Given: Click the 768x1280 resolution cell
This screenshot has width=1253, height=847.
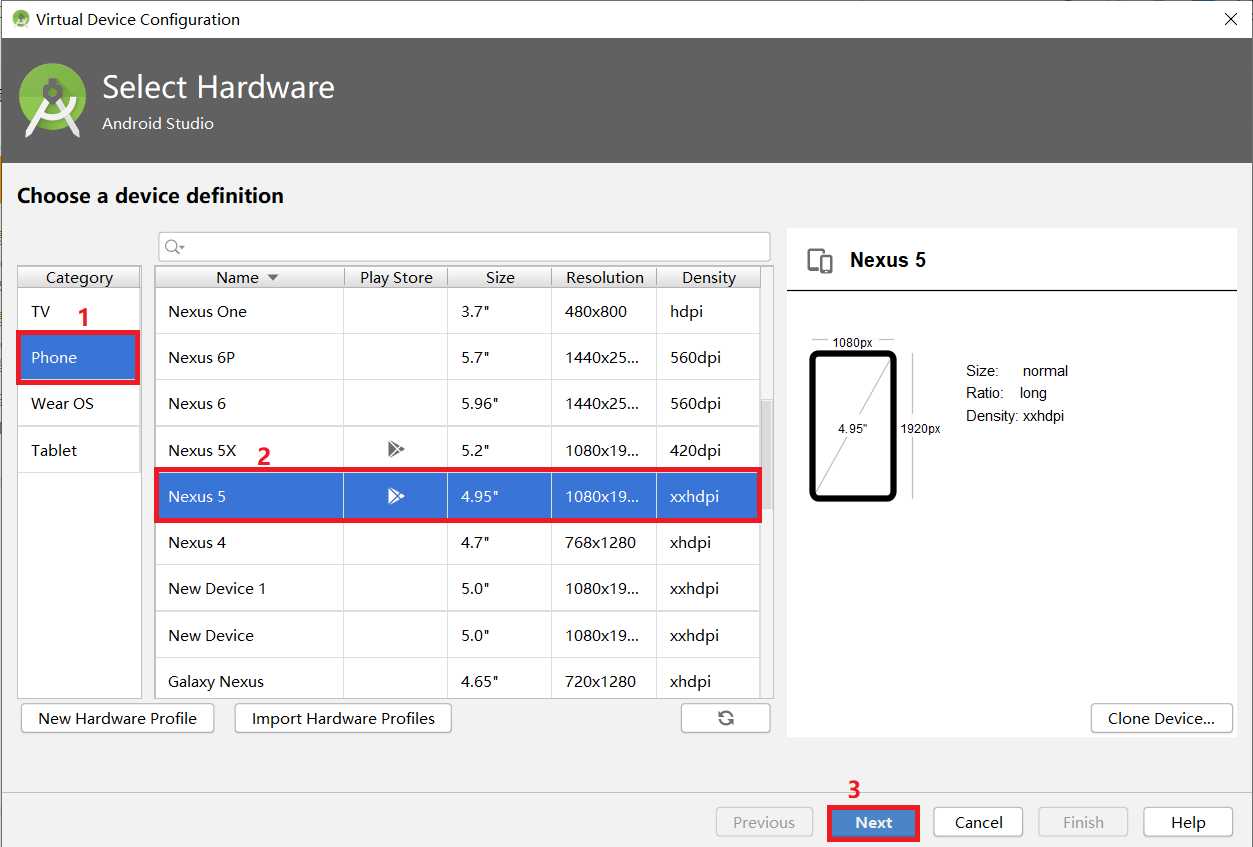Looking at the screenshot, I should [x=605, y=542].
